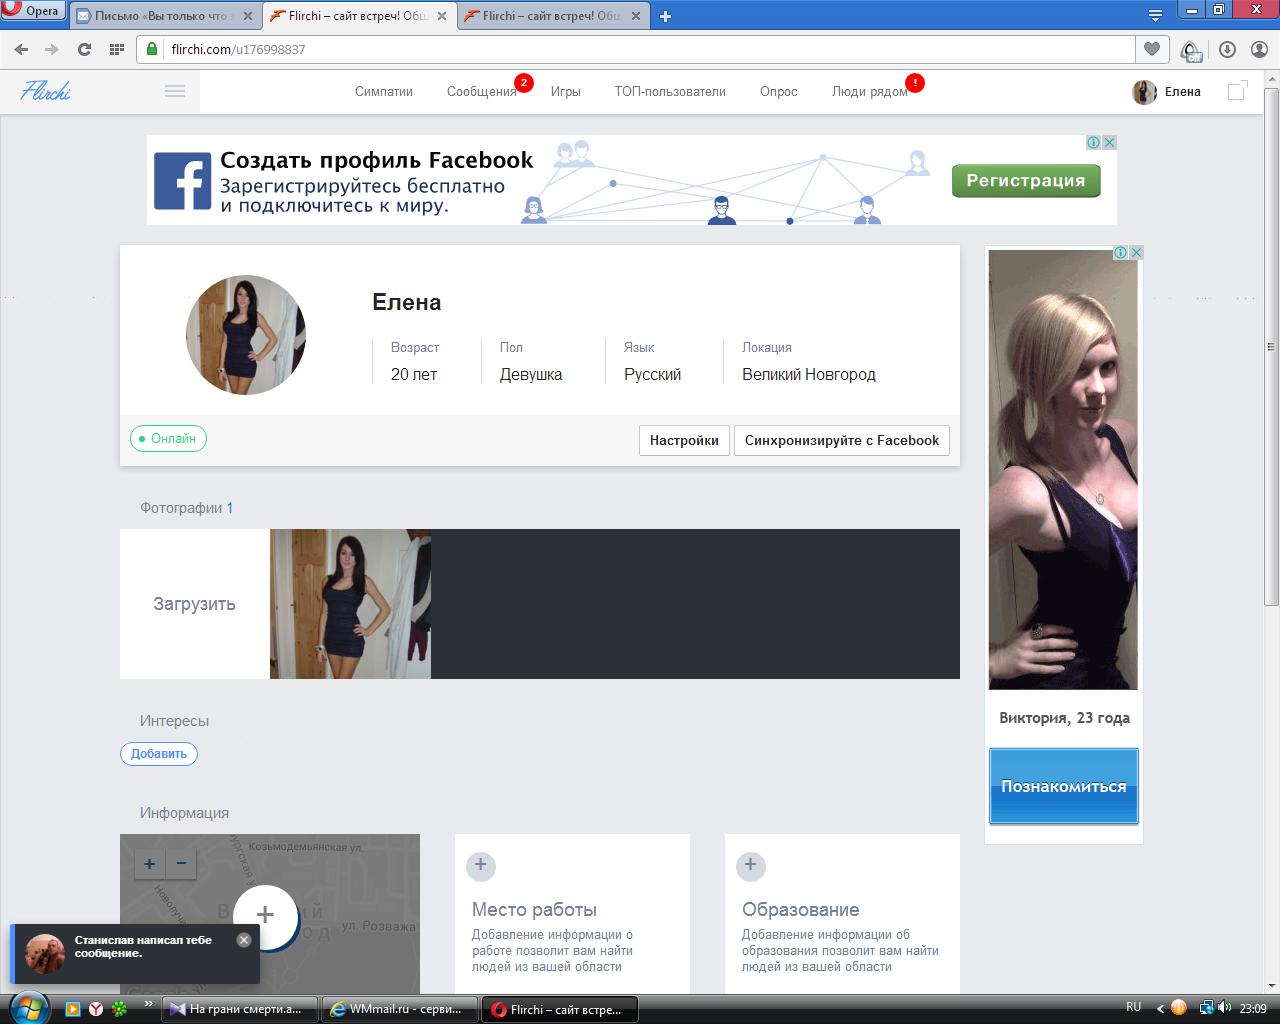The height and width of the screenshot is (1024, 1280).
Task: Zoom out on the map
Action: click(181, 864)
